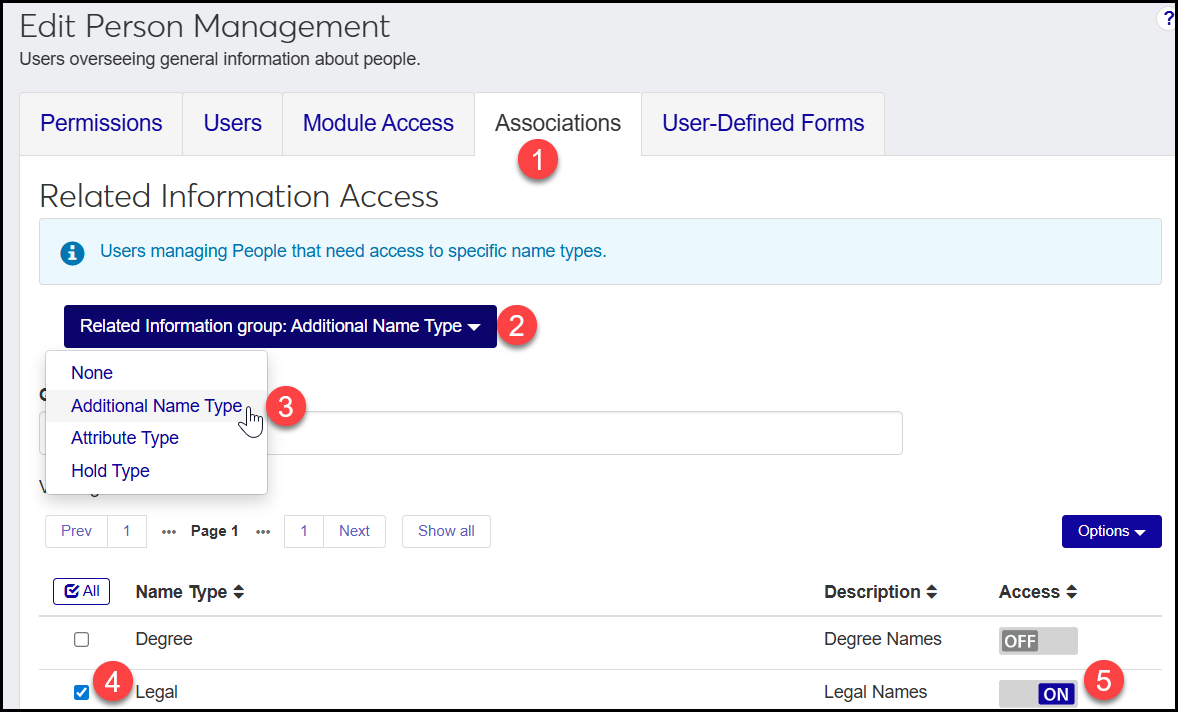
Task: Open the User-Defined Forms tab
Action: coord(763,123)
